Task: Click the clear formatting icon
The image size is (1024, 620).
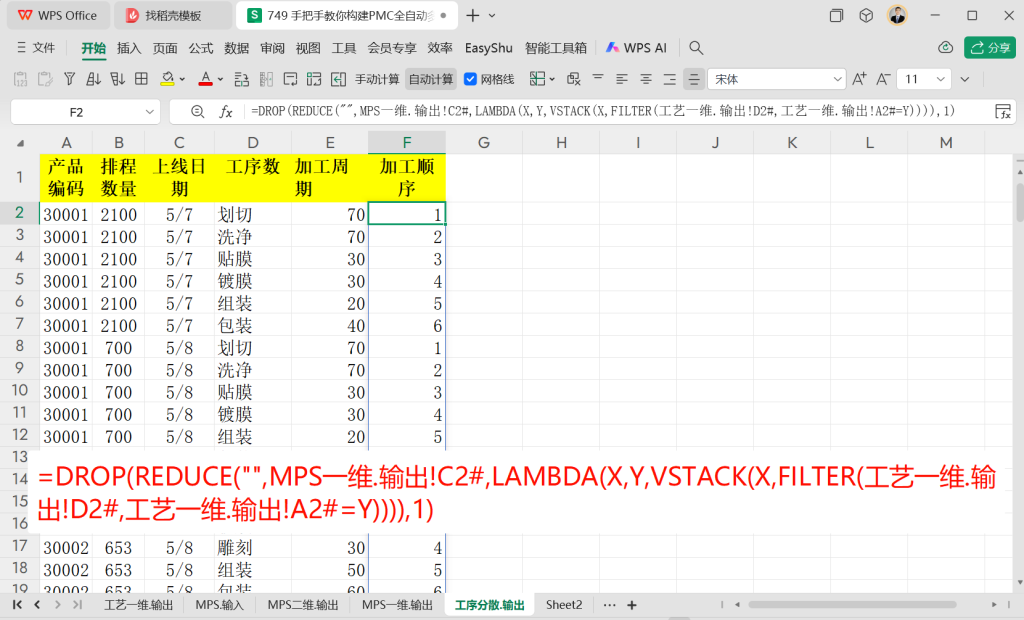Action: pos(573,79)
